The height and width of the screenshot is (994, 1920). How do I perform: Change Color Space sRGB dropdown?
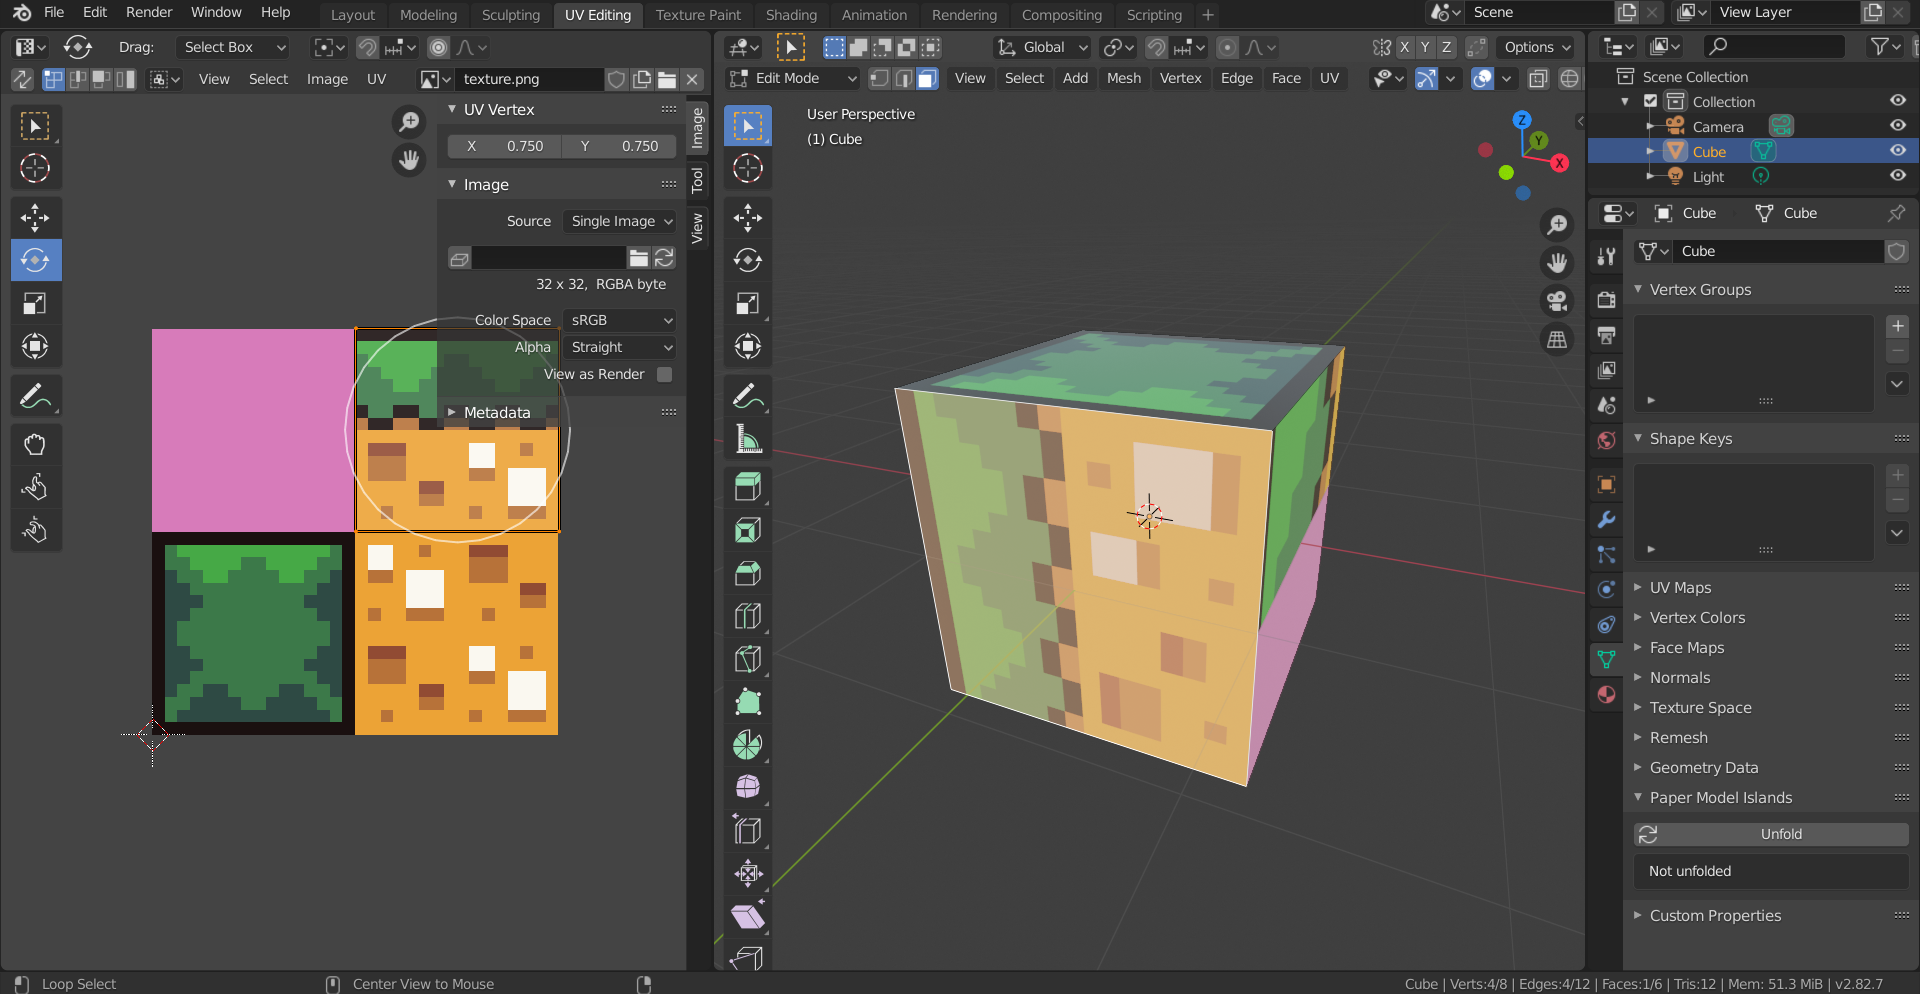(620, 320)
